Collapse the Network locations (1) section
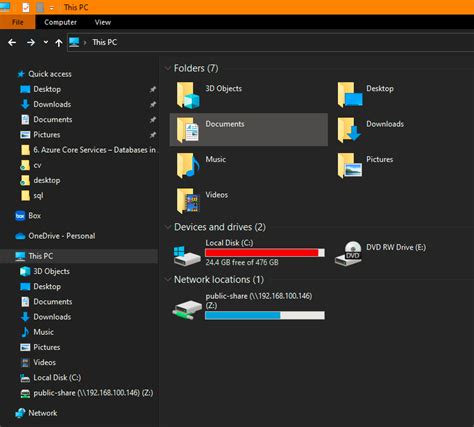Viewport: 474px width, 427px height. coord(167,279)
